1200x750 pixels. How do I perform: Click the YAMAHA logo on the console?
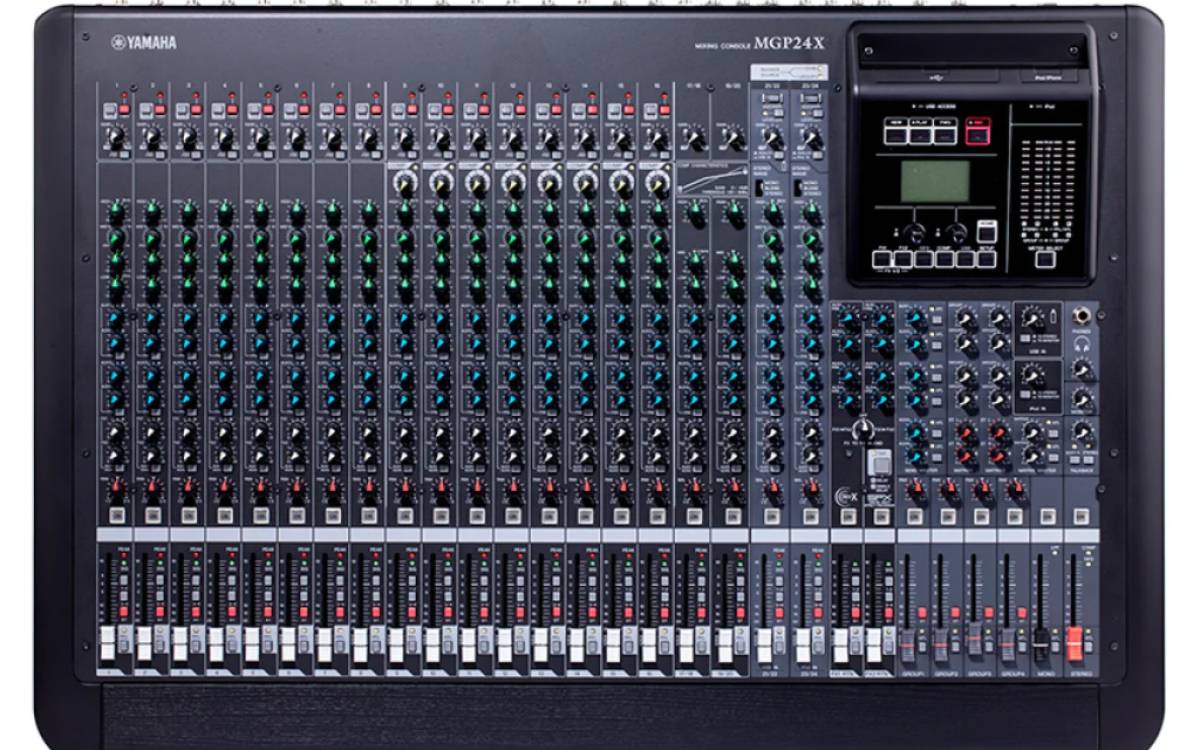pos(144,42)
